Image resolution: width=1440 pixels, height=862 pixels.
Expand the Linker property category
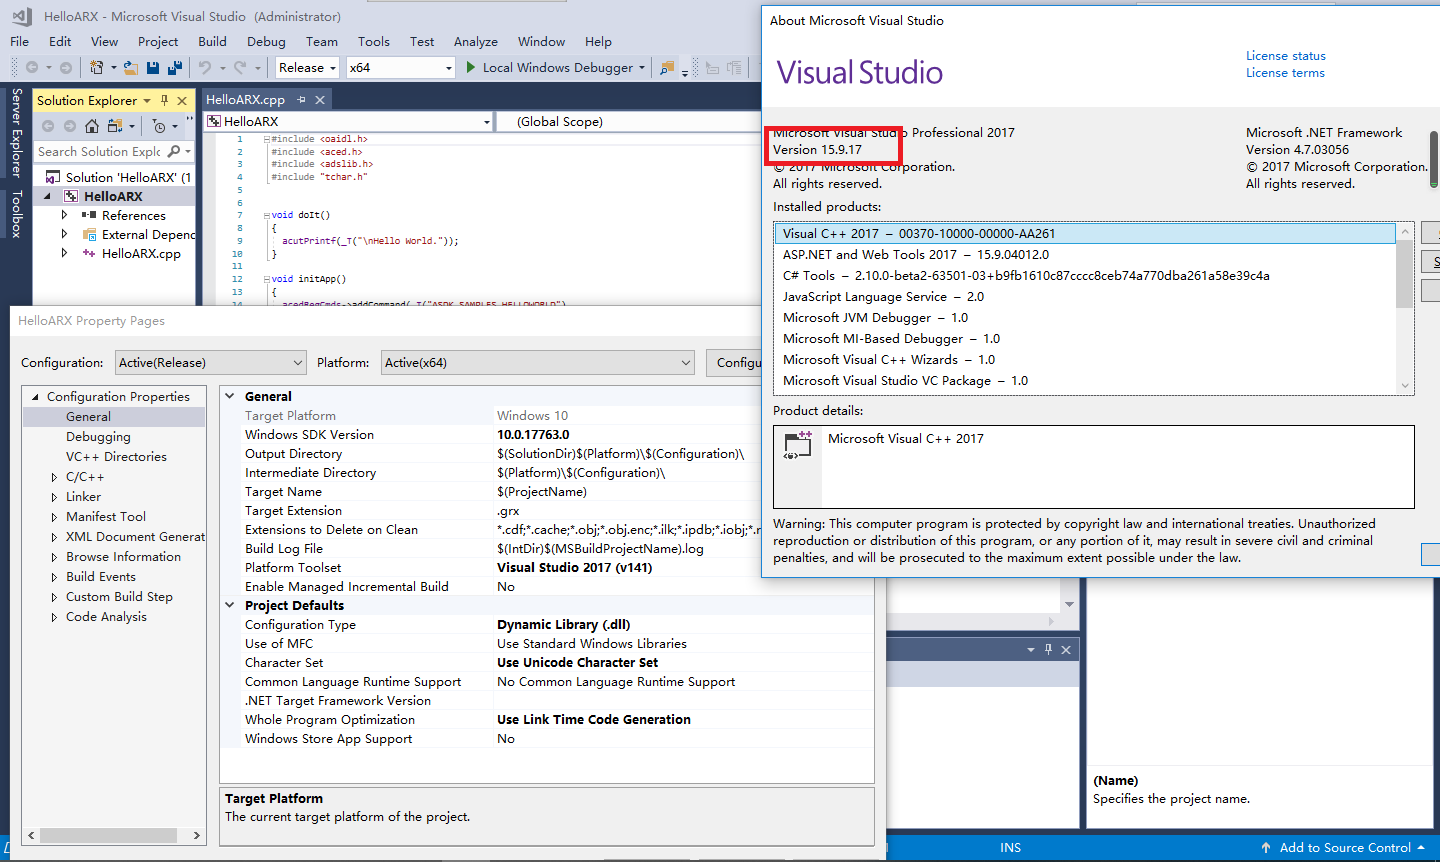54,497
